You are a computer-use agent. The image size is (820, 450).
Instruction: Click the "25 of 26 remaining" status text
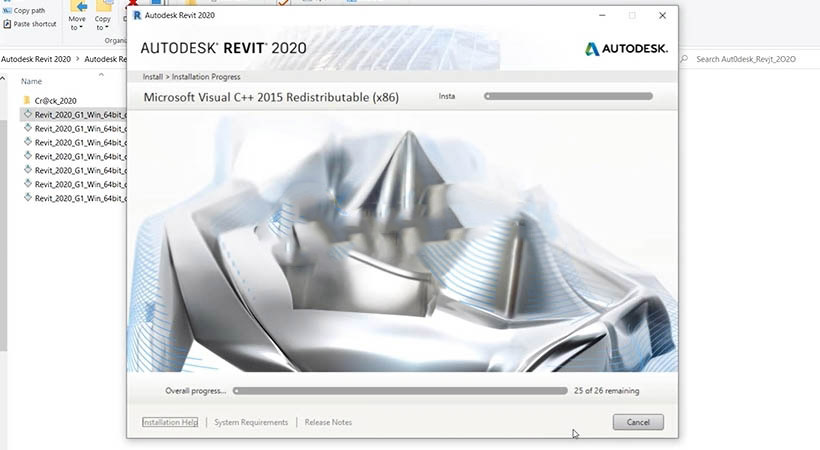coord(607,391)
